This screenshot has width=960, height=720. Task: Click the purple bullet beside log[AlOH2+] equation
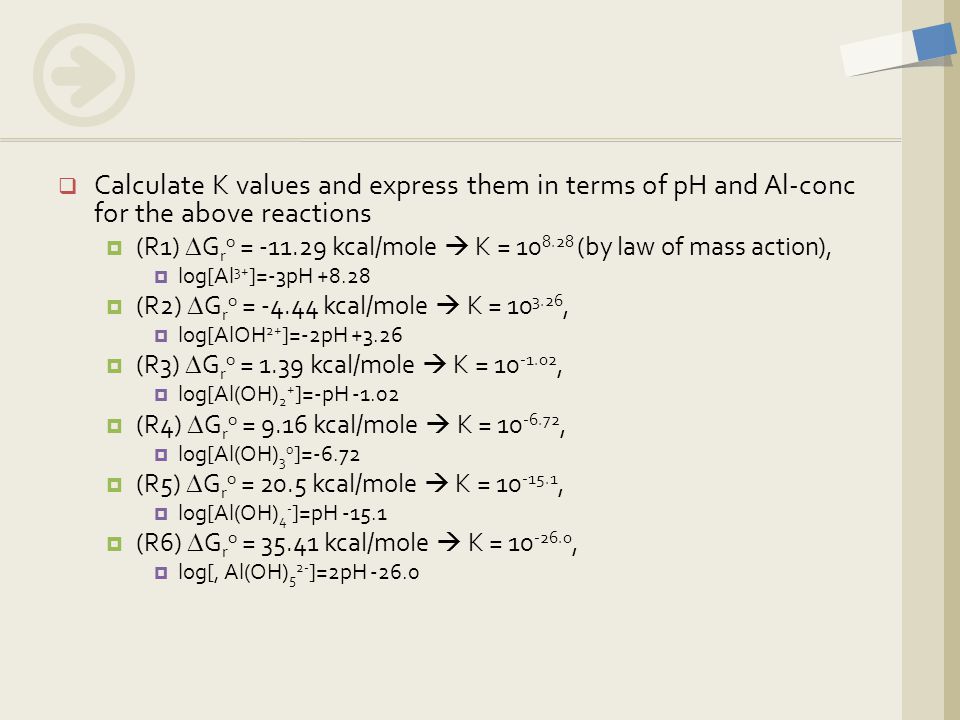(x=161, y=336)
